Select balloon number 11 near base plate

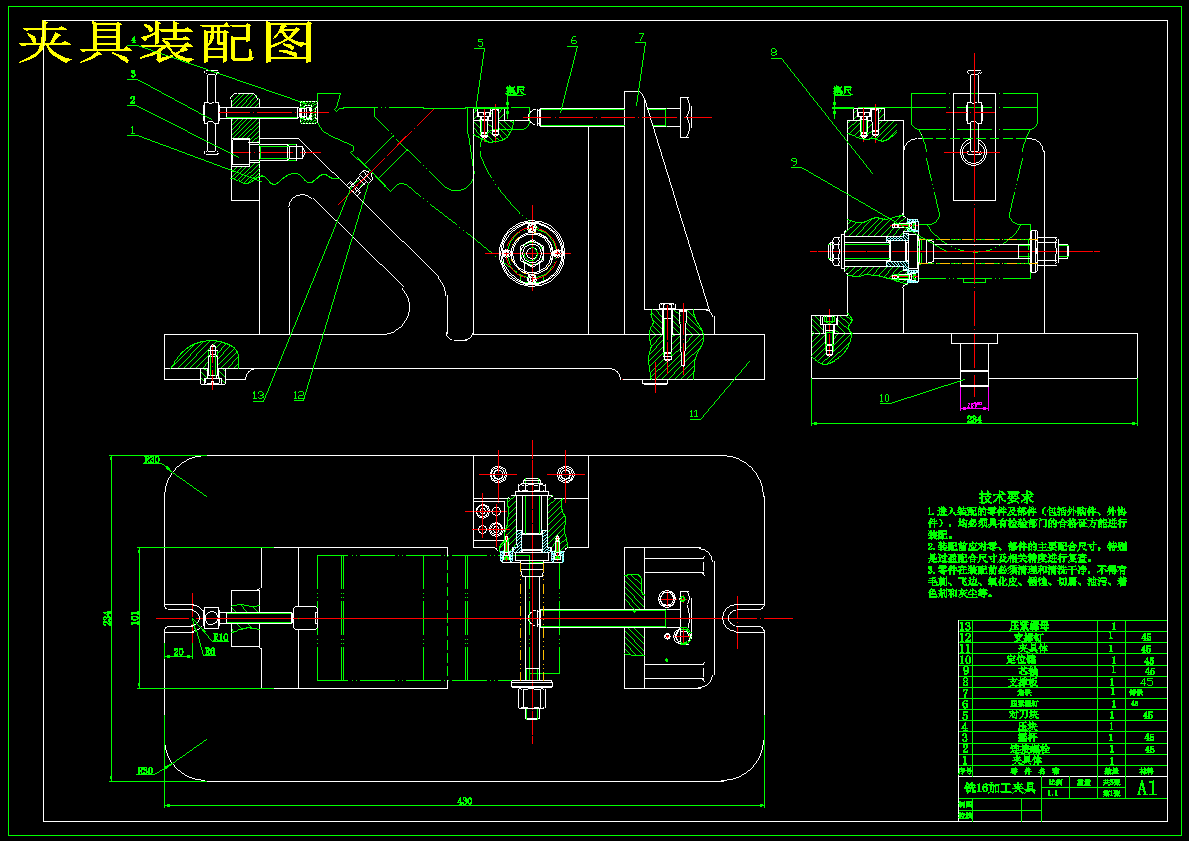pyautogui.click(x=695, y=414)
